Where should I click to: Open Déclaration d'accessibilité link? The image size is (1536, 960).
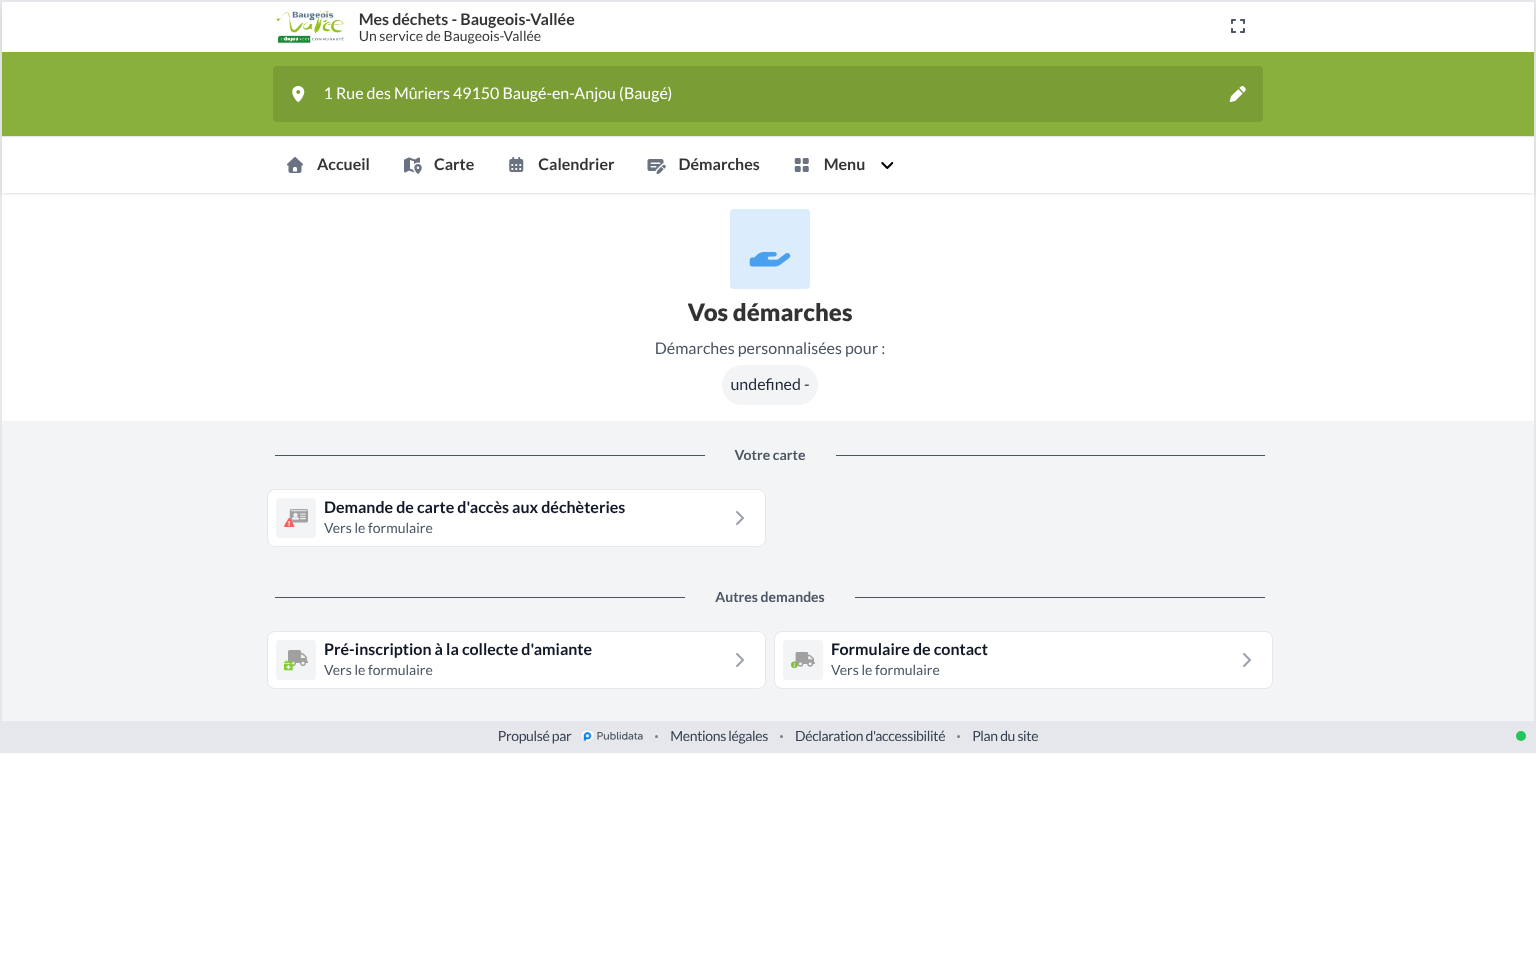point(870,737)
